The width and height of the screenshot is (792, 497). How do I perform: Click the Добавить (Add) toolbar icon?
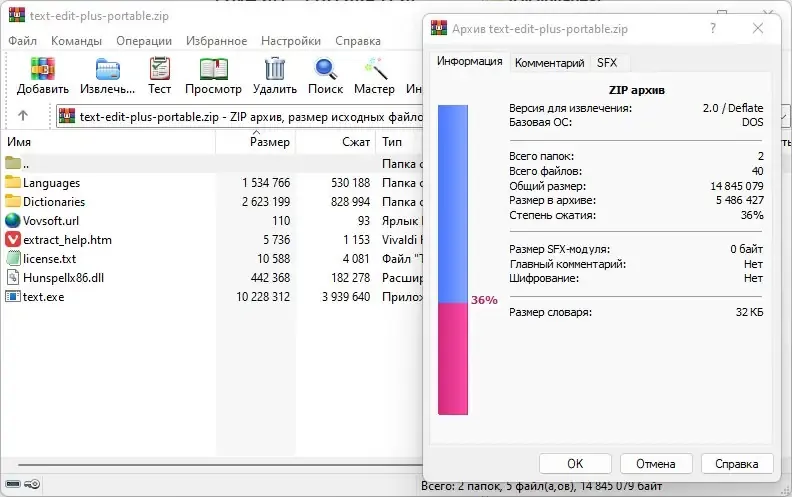pos(42,69)
